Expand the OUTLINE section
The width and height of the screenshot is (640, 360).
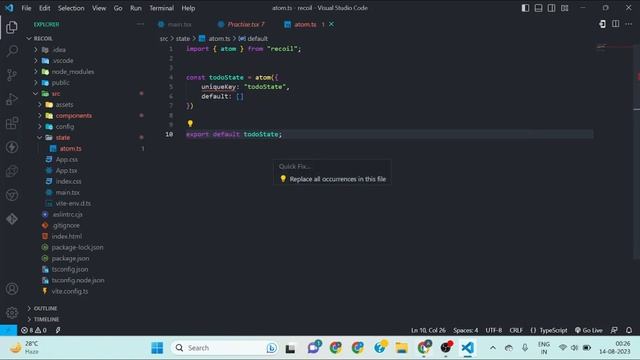(x=45, y=308)
